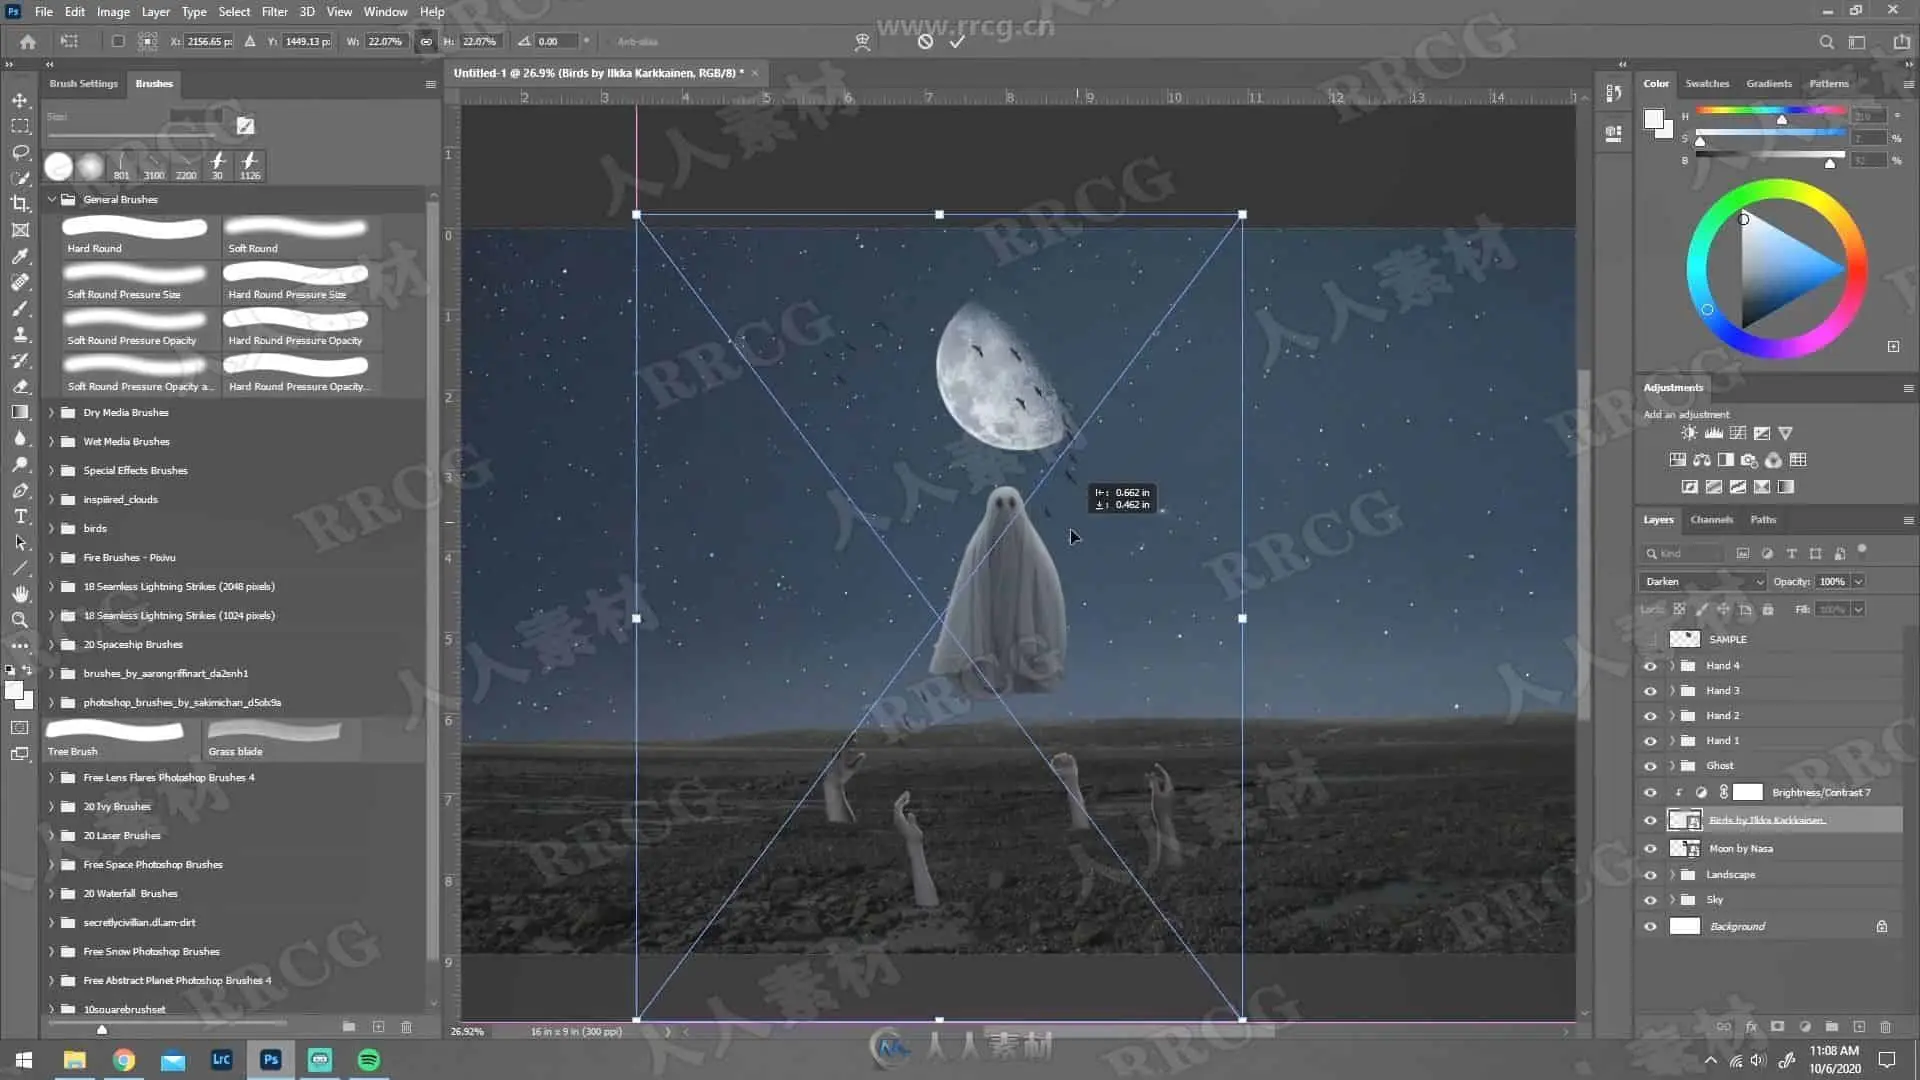Viewport: 1920px width, 1080px height.
Task: Open Spotify from the taskbar
Action: point(369,1060)
